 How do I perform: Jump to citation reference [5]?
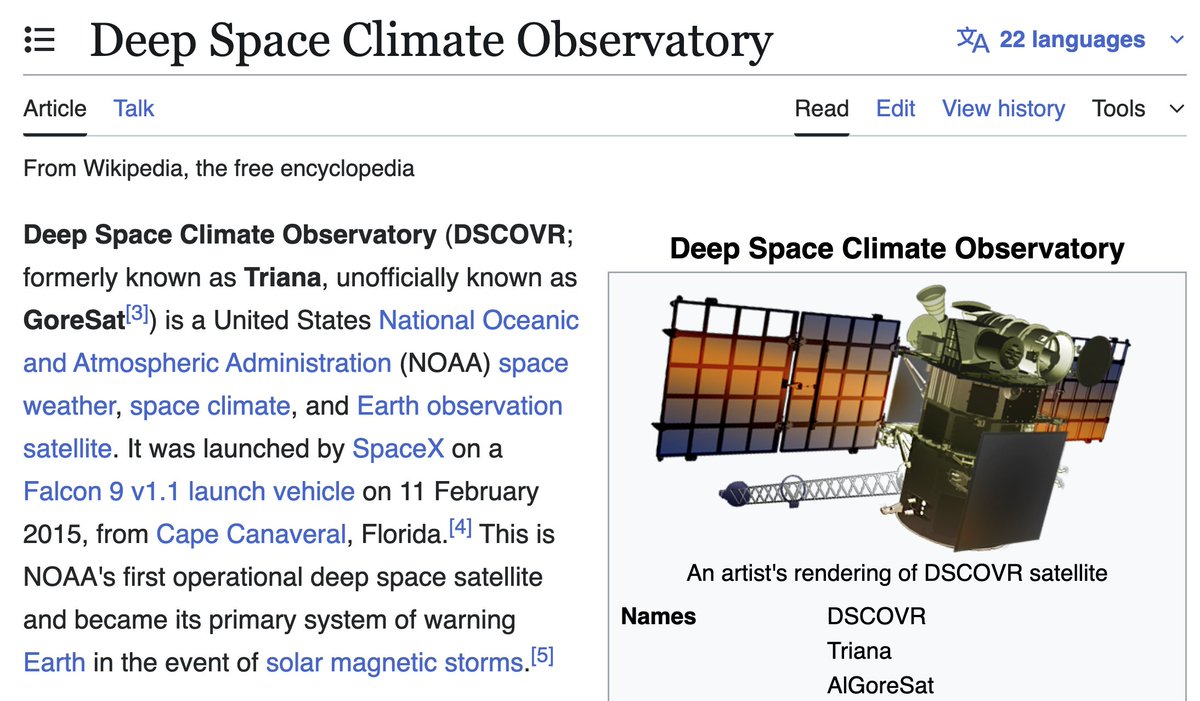click(542, 655)
